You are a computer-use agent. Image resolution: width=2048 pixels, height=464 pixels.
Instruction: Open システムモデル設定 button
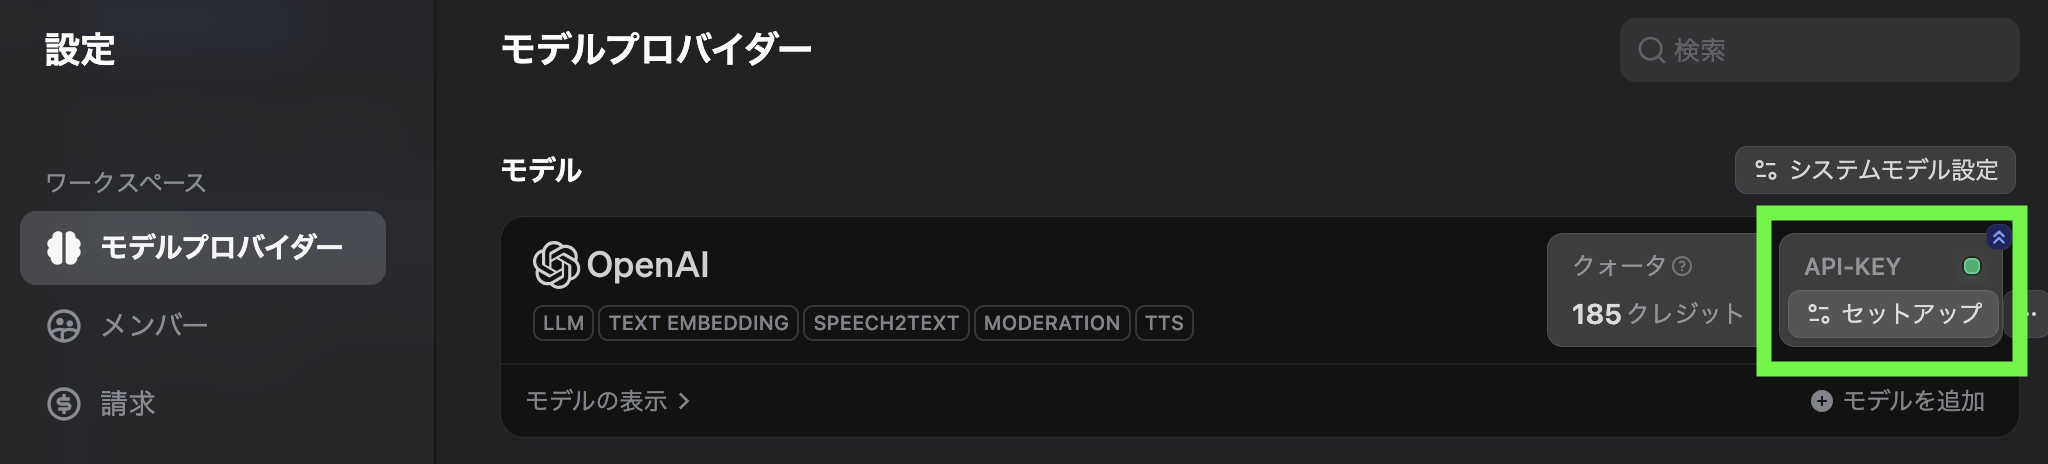pyautogui.click(x=1875, y=170)
